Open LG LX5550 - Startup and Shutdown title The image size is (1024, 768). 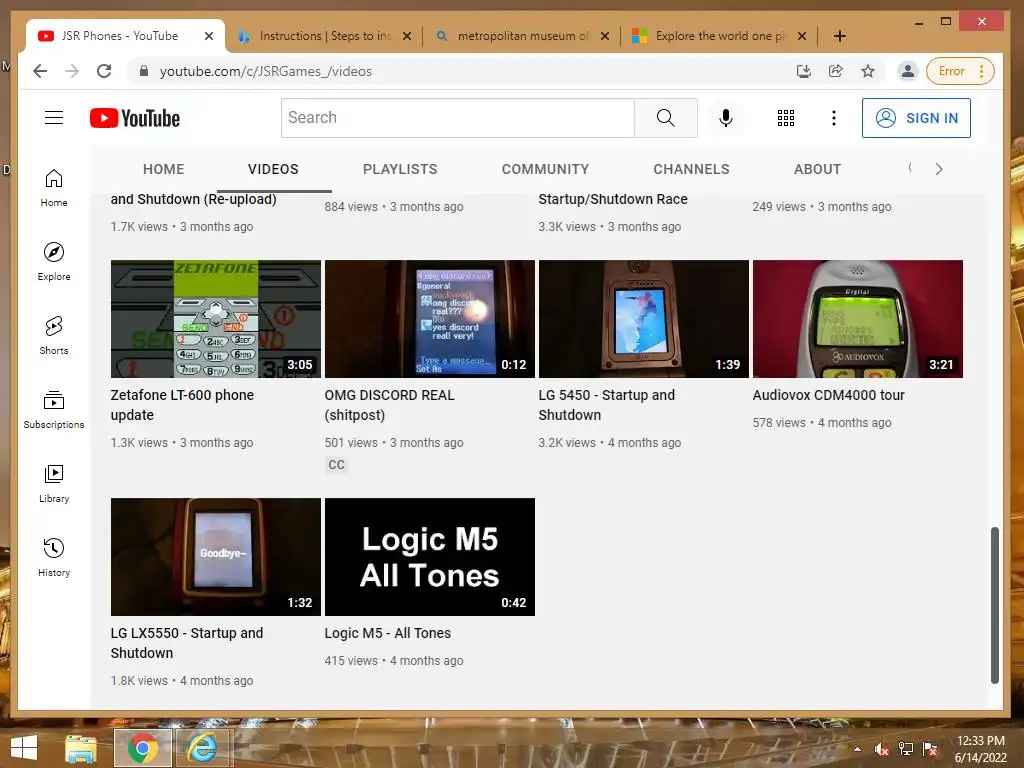point(187,643)
